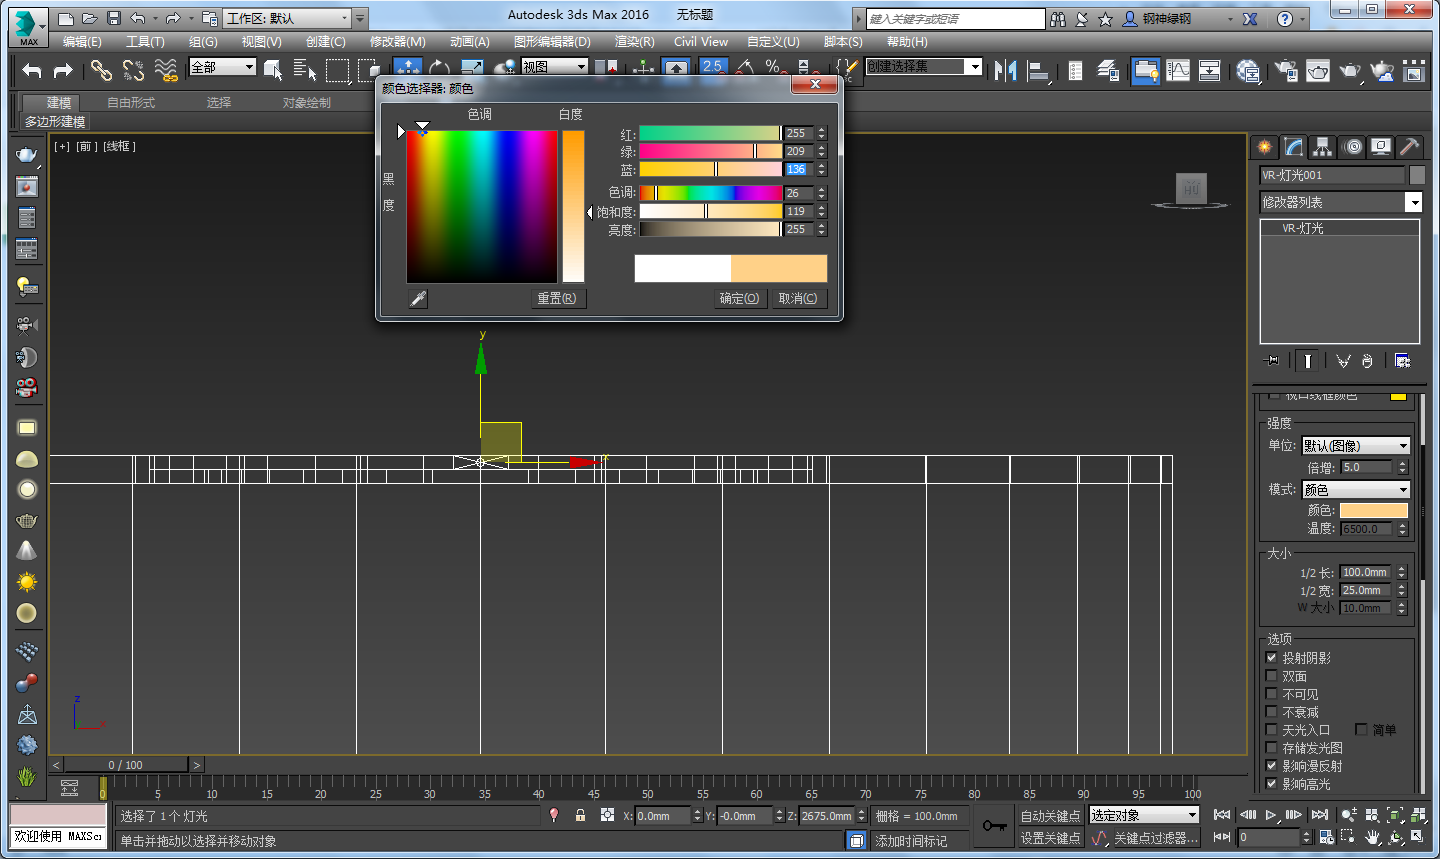Open the Motion panel tab icon
The image size is (1440, 859).
[1353, 147]
